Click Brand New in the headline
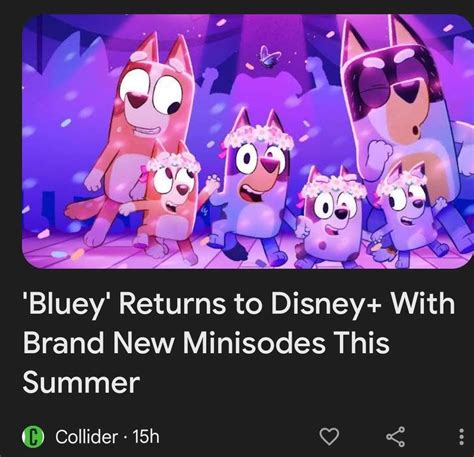The image size is (474, 457). [x=99, y=343]
